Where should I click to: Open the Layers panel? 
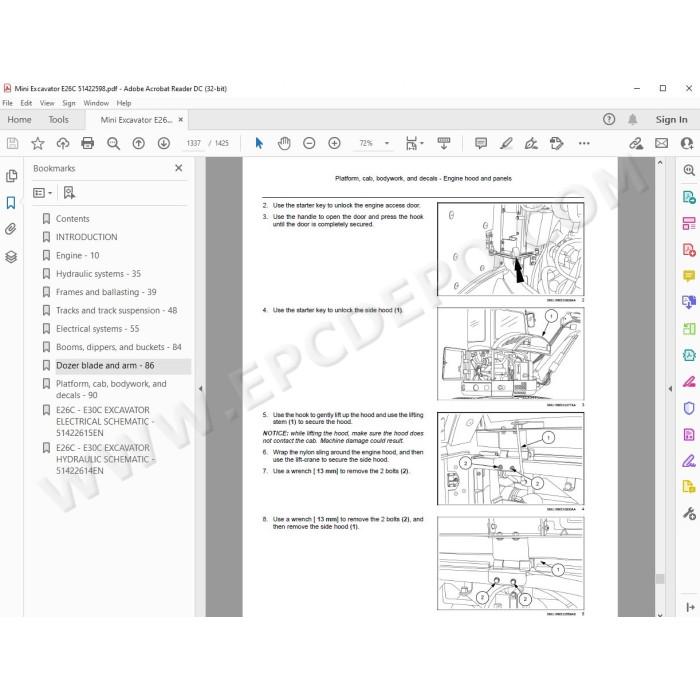(x=11, y=257)
